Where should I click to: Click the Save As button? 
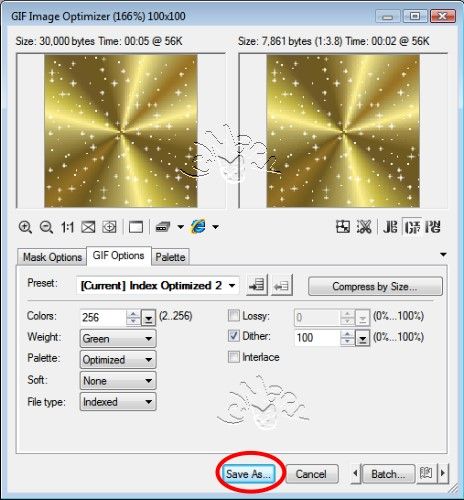[248, 474]
